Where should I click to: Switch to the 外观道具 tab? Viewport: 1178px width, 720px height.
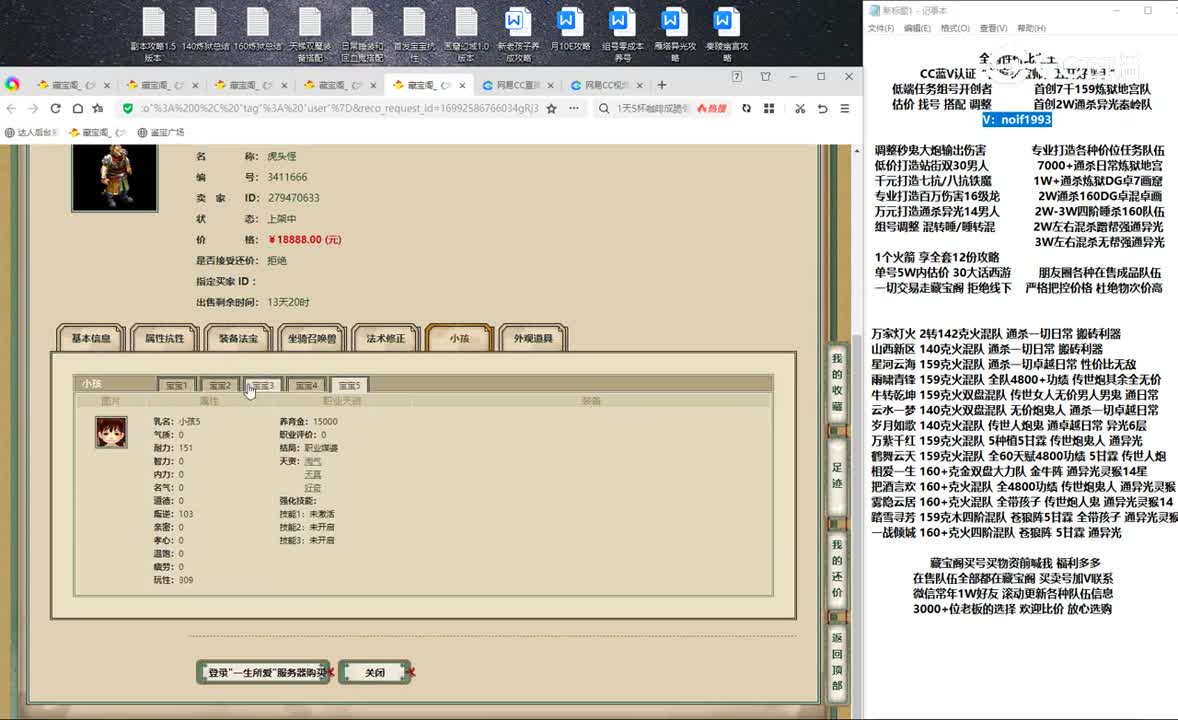[x=533, y=338]
